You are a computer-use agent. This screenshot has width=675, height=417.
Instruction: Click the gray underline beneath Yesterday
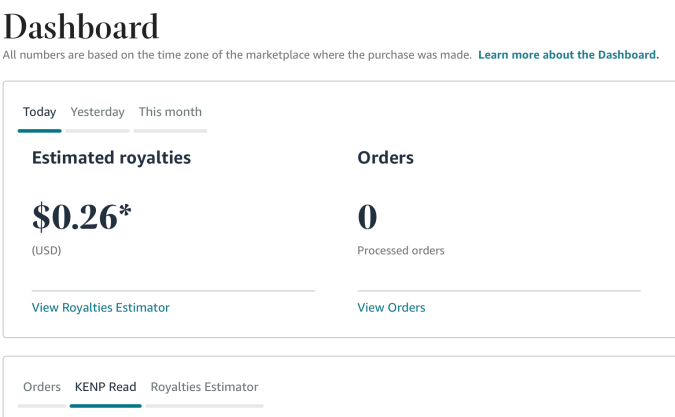(x=98, y=131)
